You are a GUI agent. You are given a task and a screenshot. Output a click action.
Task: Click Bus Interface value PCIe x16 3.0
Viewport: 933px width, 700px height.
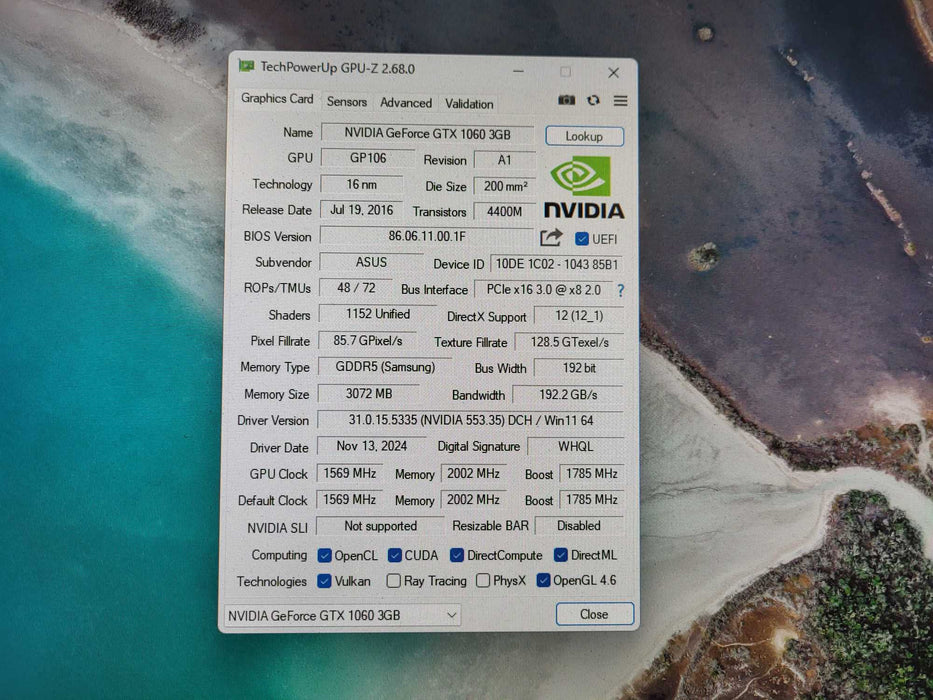544,290
